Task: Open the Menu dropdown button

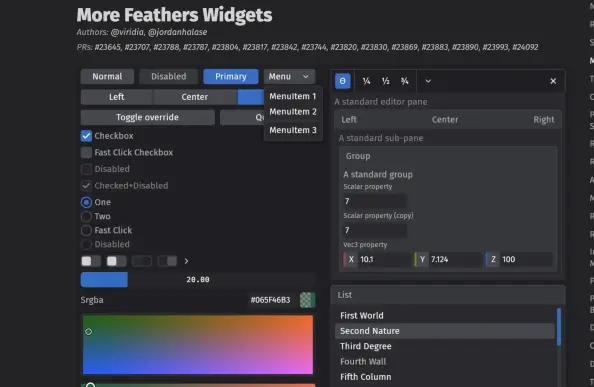Action: [x=289, y=76]
